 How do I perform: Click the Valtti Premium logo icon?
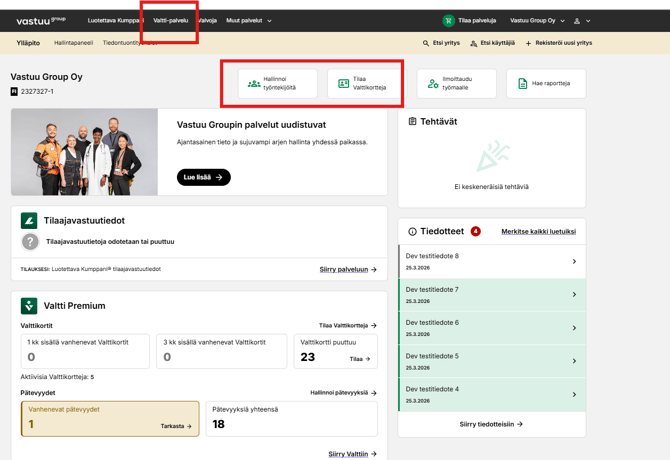click(29, 306)
